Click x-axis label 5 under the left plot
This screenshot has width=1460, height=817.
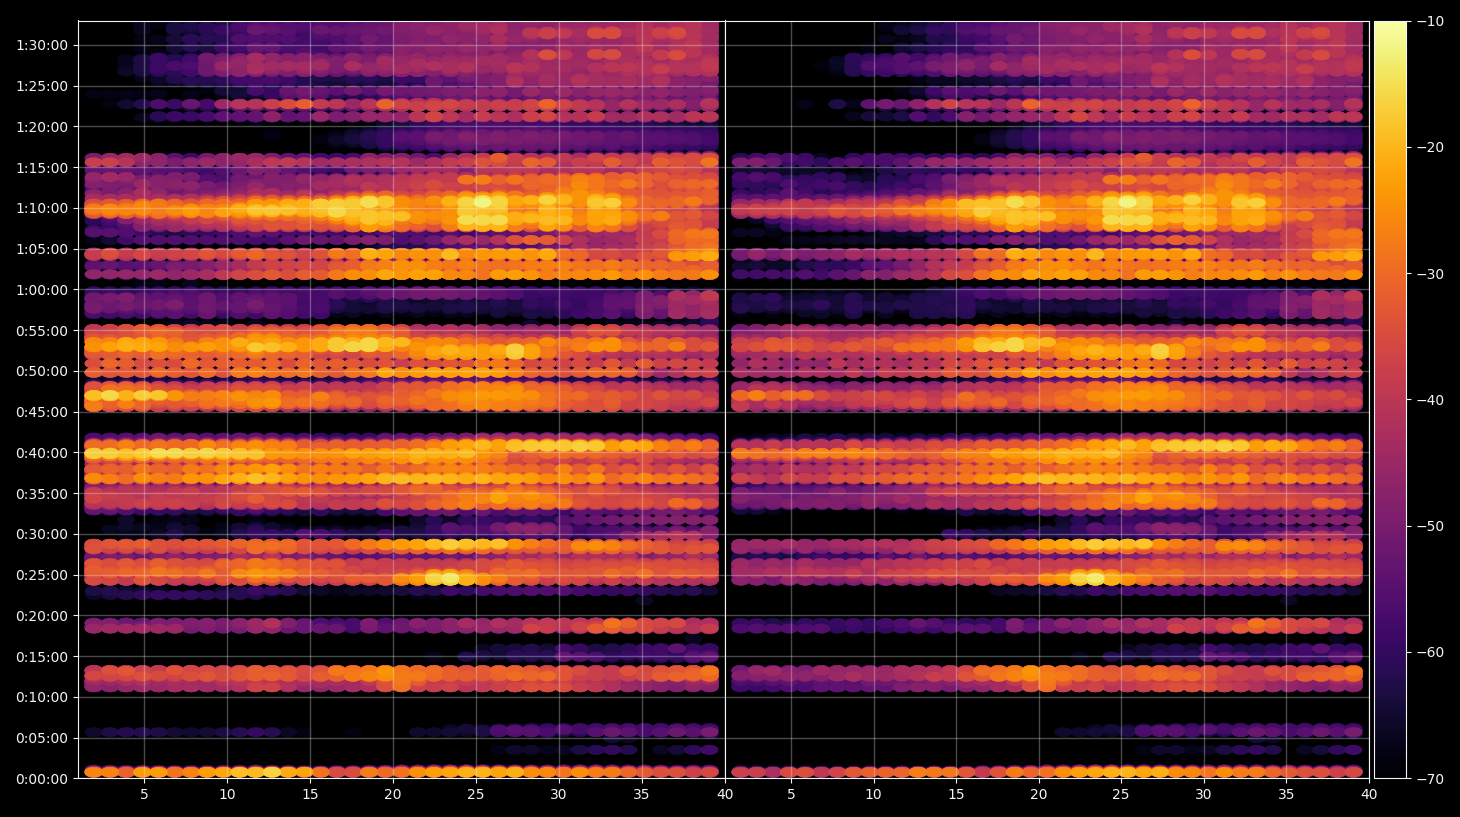tap(144, 795)
